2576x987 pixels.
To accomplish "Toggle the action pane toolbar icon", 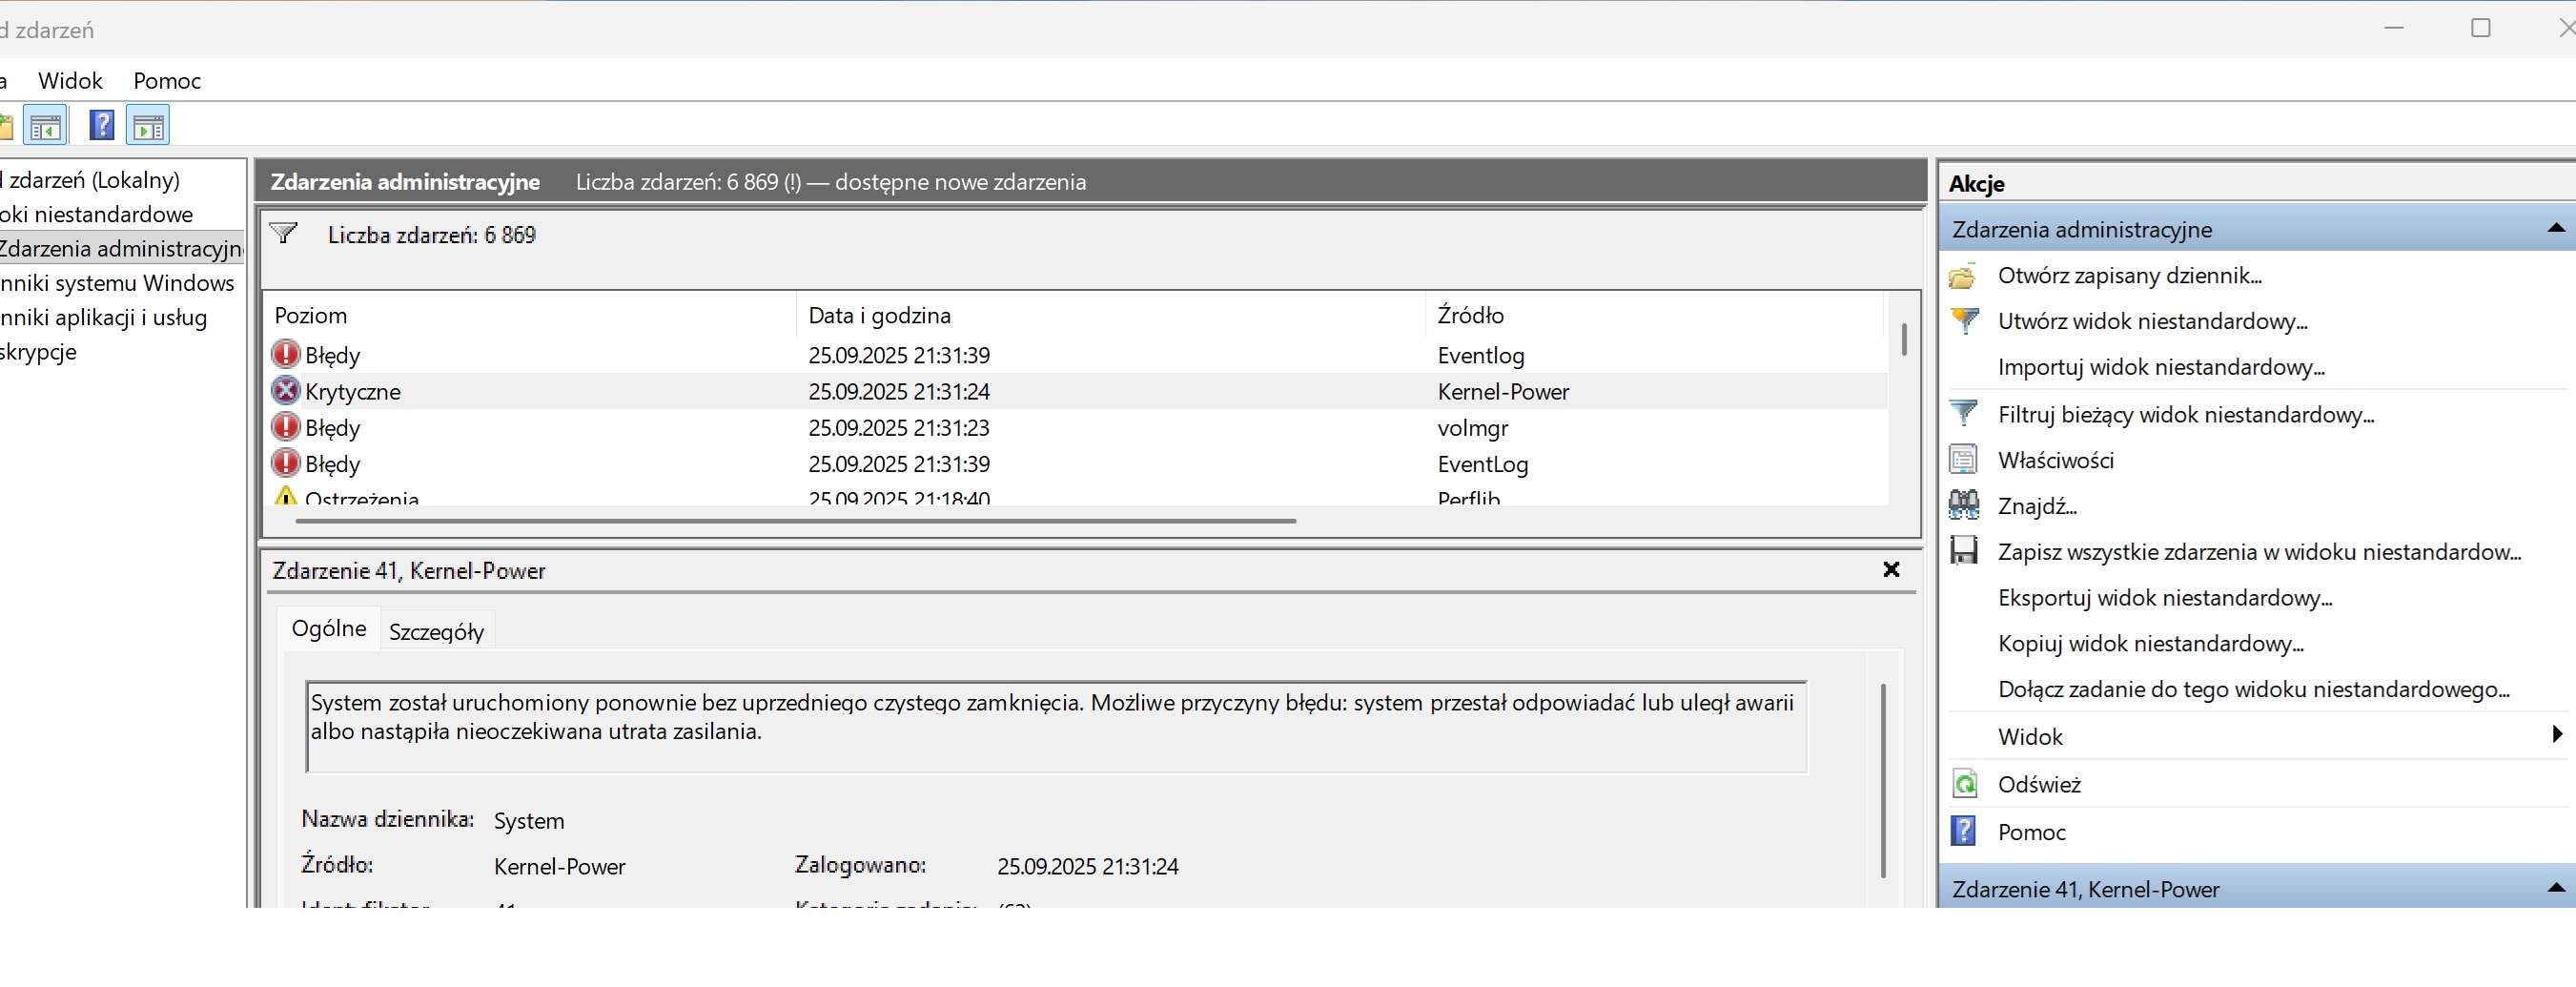I will [148, 126].
